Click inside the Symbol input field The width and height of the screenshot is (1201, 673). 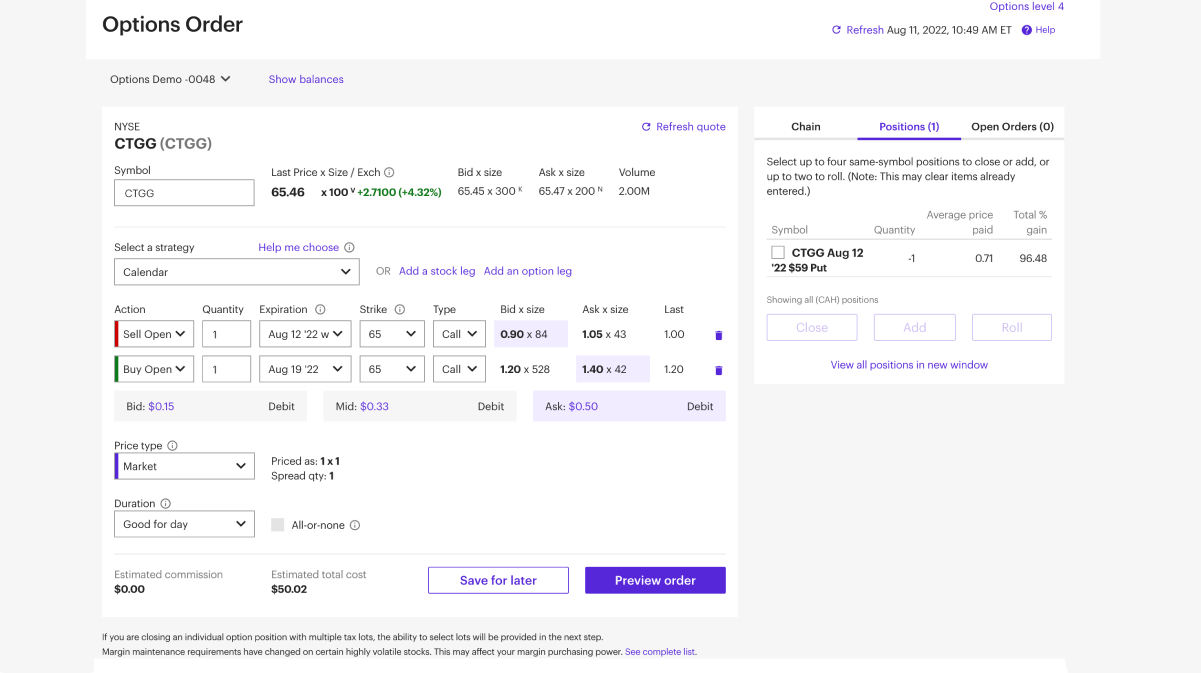(184, 192)
